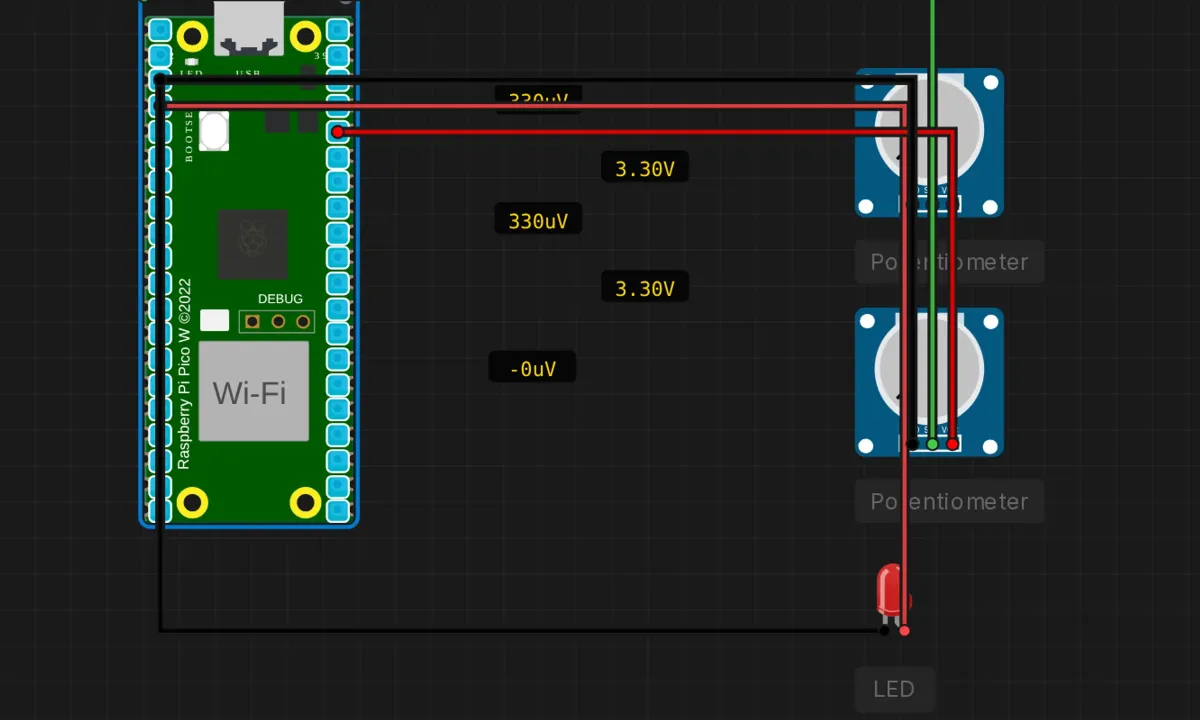Viewport: 1200px width, 720px height.
Task: Click the white BOOTSEL button on the Pico
Action: pos(214,131)
